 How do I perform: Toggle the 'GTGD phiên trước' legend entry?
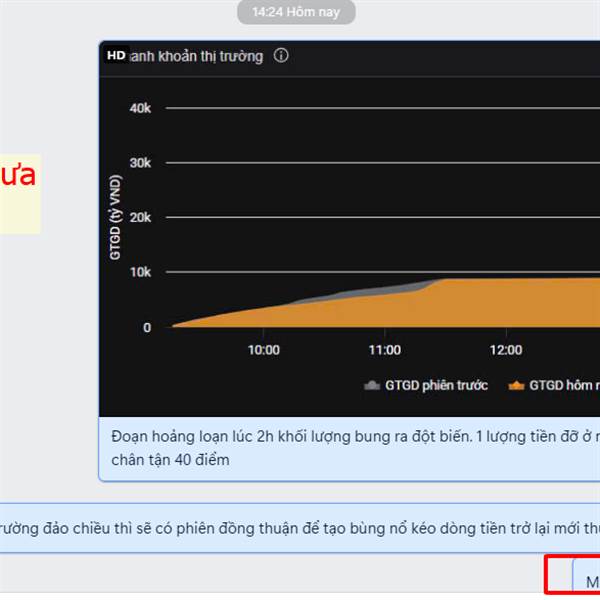tap(426, 385)
